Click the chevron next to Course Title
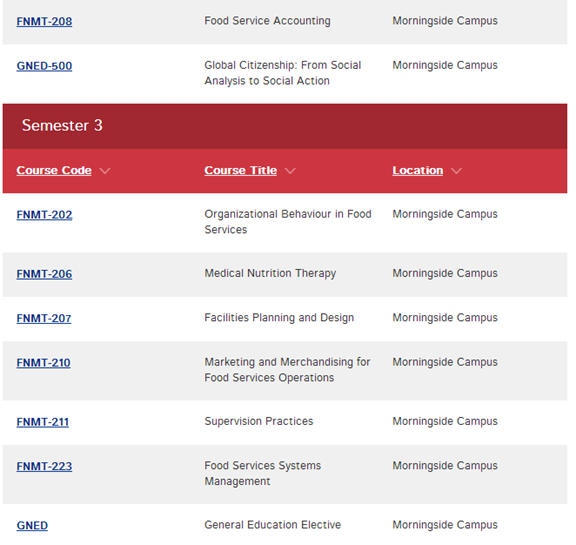 click(x=290, y=171)
